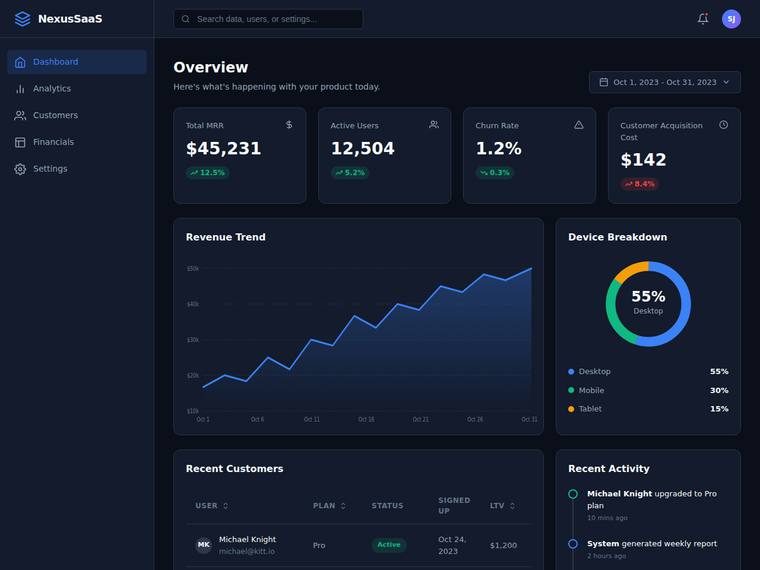Expand the date range chevron arrow

[726, 82]
